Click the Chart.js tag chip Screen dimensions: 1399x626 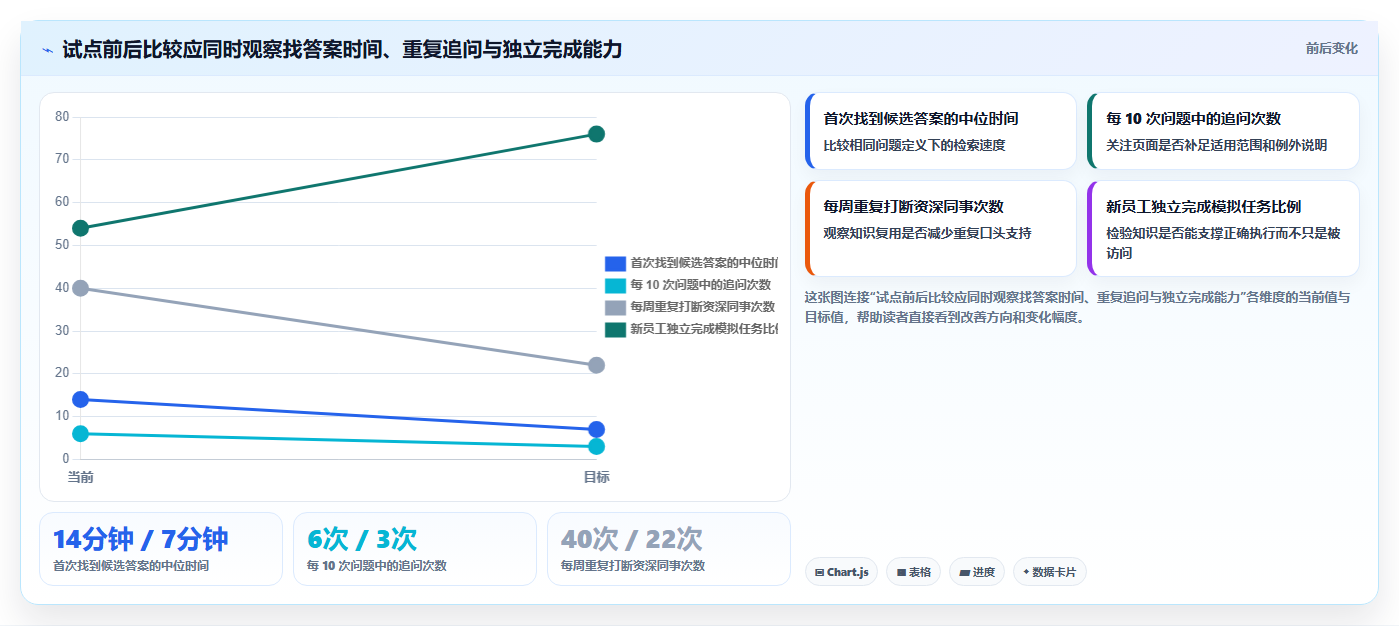point(841,572)
